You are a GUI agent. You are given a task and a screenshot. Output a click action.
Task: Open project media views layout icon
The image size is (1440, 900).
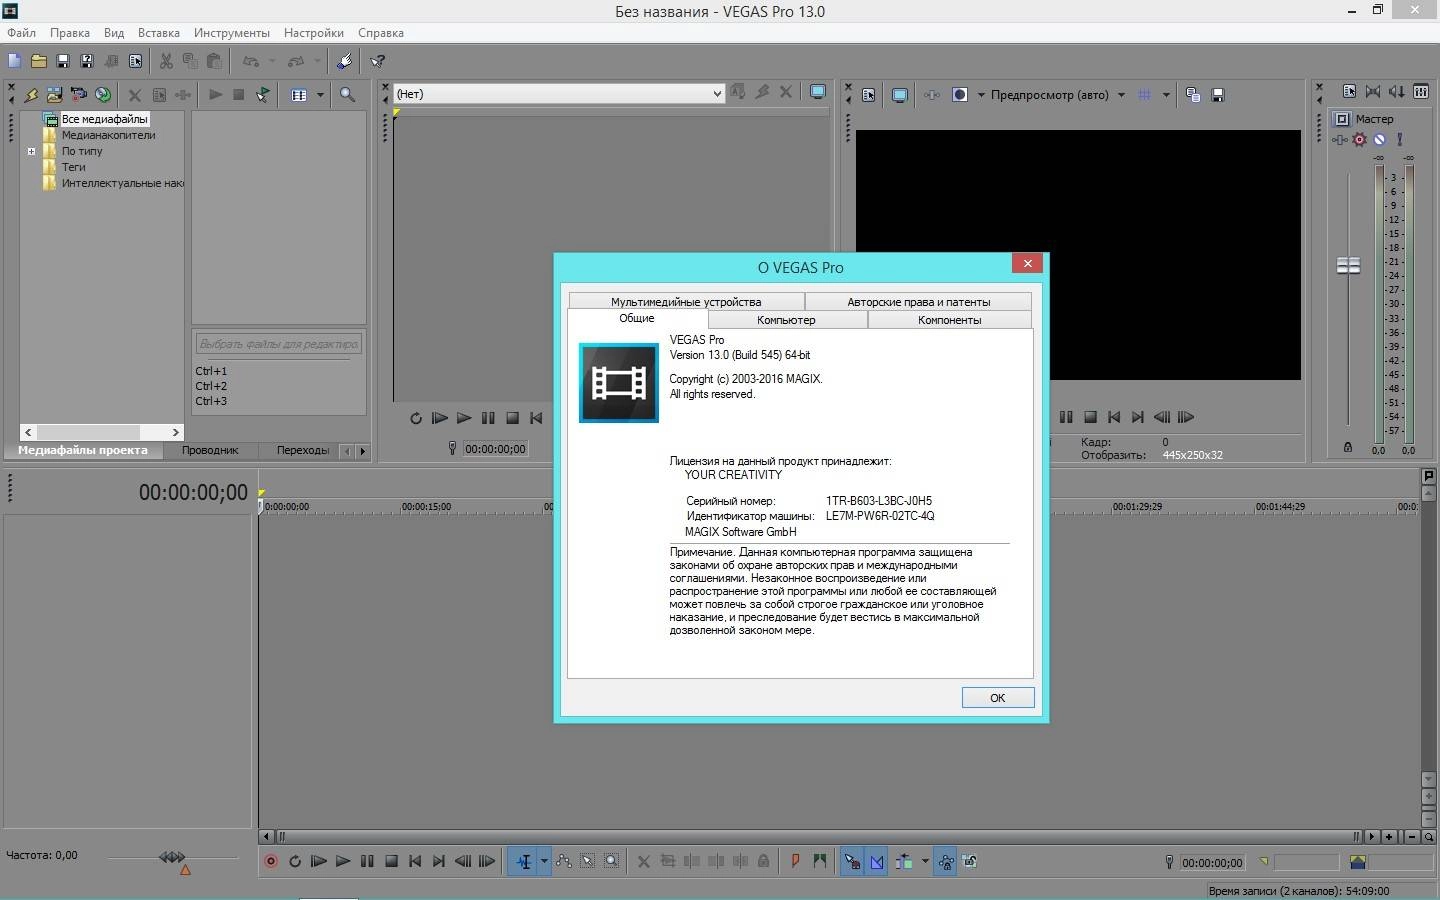pos(298,95)
